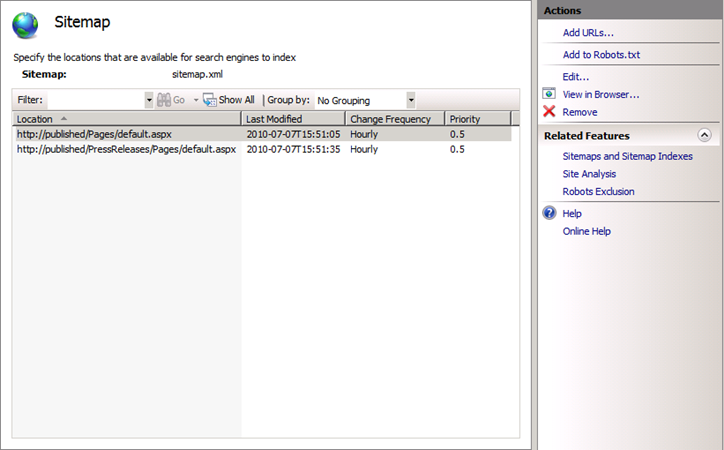The width and height of the screenshot is (724, 450).
Task: Open the Group by No Grouping dropdown
Action: pos(410,100)
